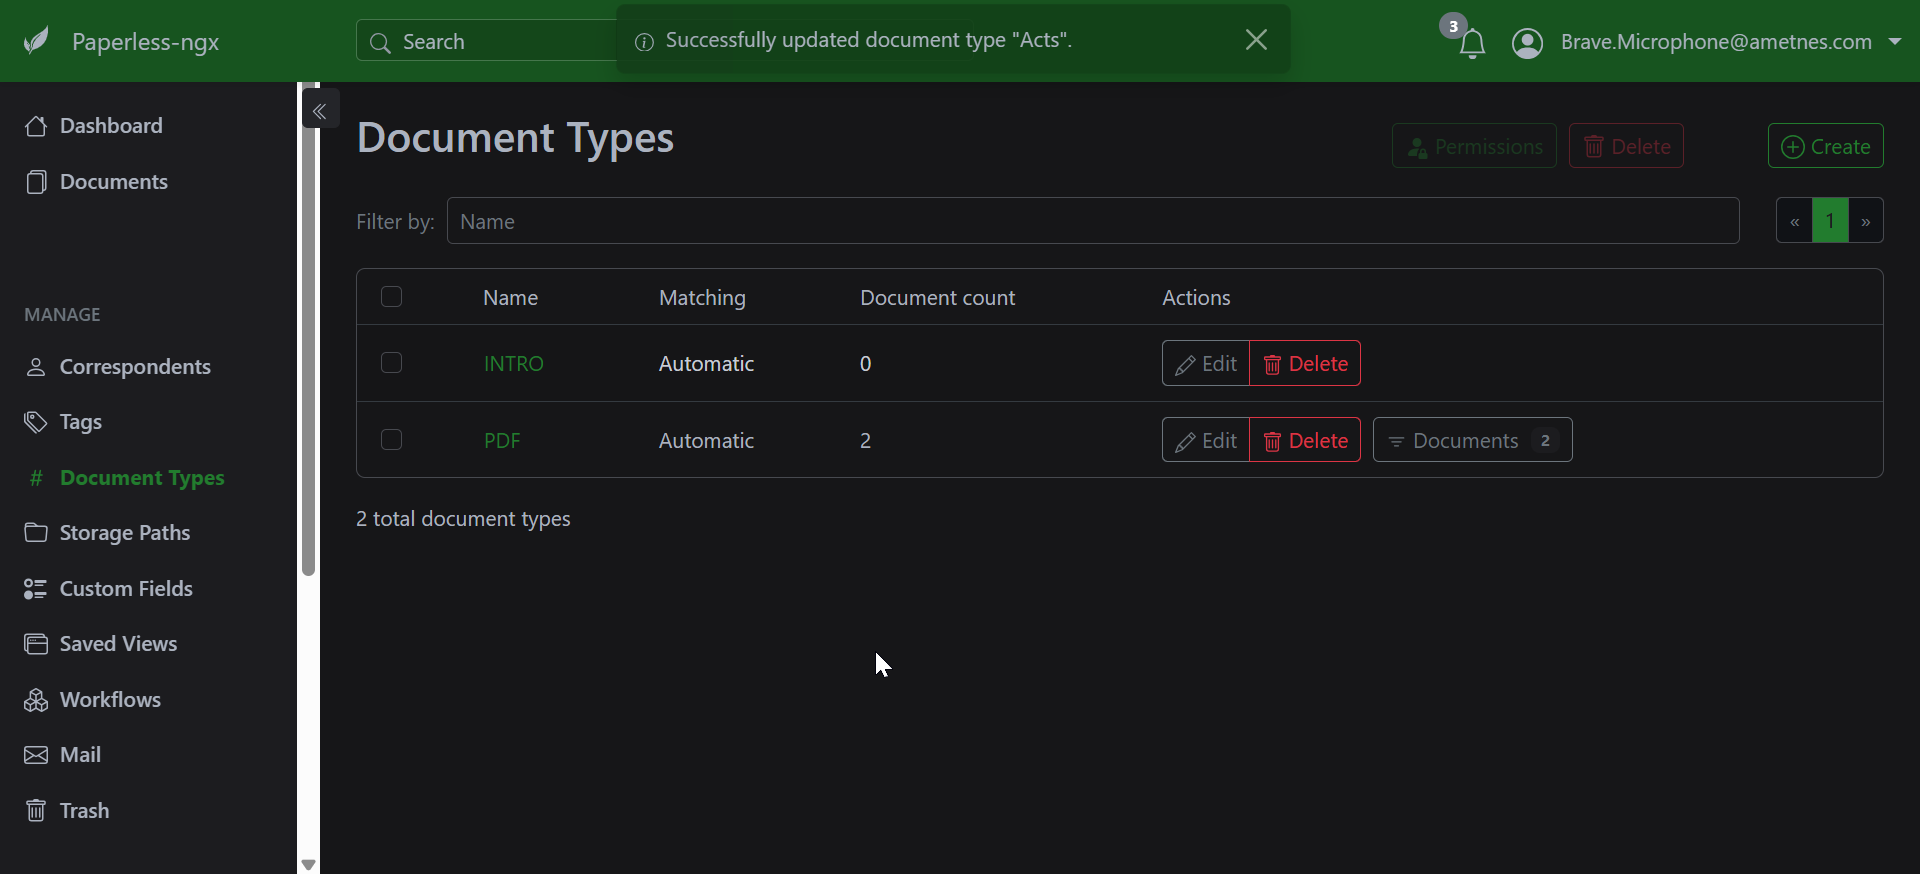
Task: Navigate to Tags in the sidebar
Action: (x=80, y=422)
